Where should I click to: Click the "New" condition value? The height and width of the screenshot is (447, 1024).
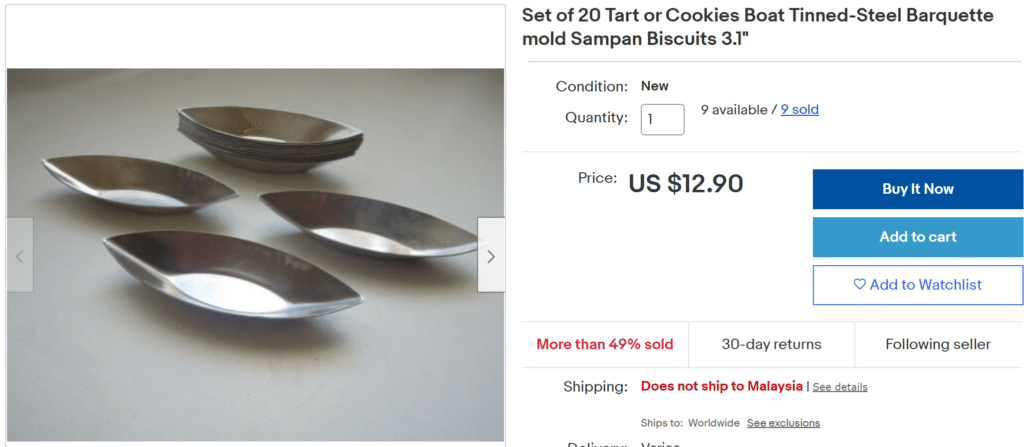click(x=655, y=86)
